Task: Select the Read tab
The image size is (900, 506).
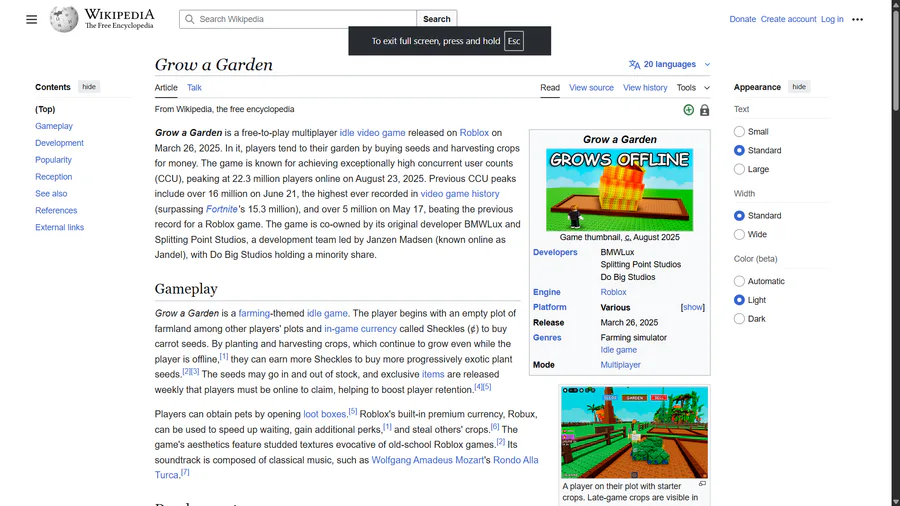Action: (550, 88)
